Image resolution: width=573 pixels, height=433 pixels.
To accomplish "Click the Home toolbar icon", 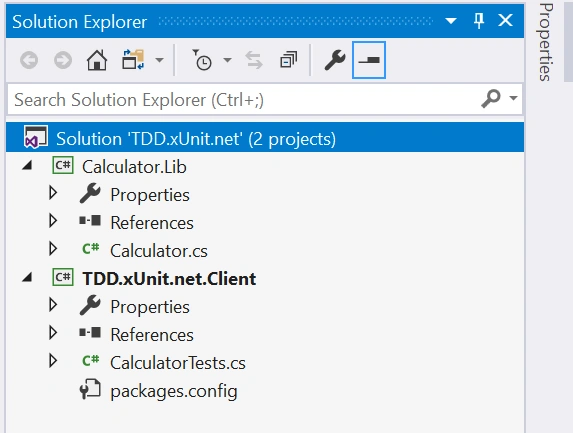I will coord(97,60).
